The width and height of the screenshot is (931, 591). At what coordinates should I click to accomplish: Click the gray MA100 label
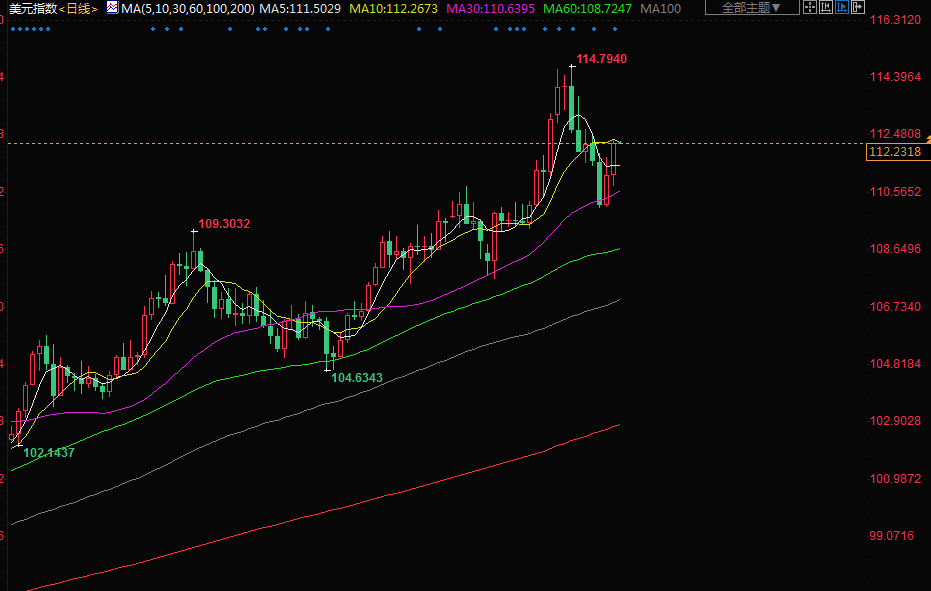click(659, 8)
